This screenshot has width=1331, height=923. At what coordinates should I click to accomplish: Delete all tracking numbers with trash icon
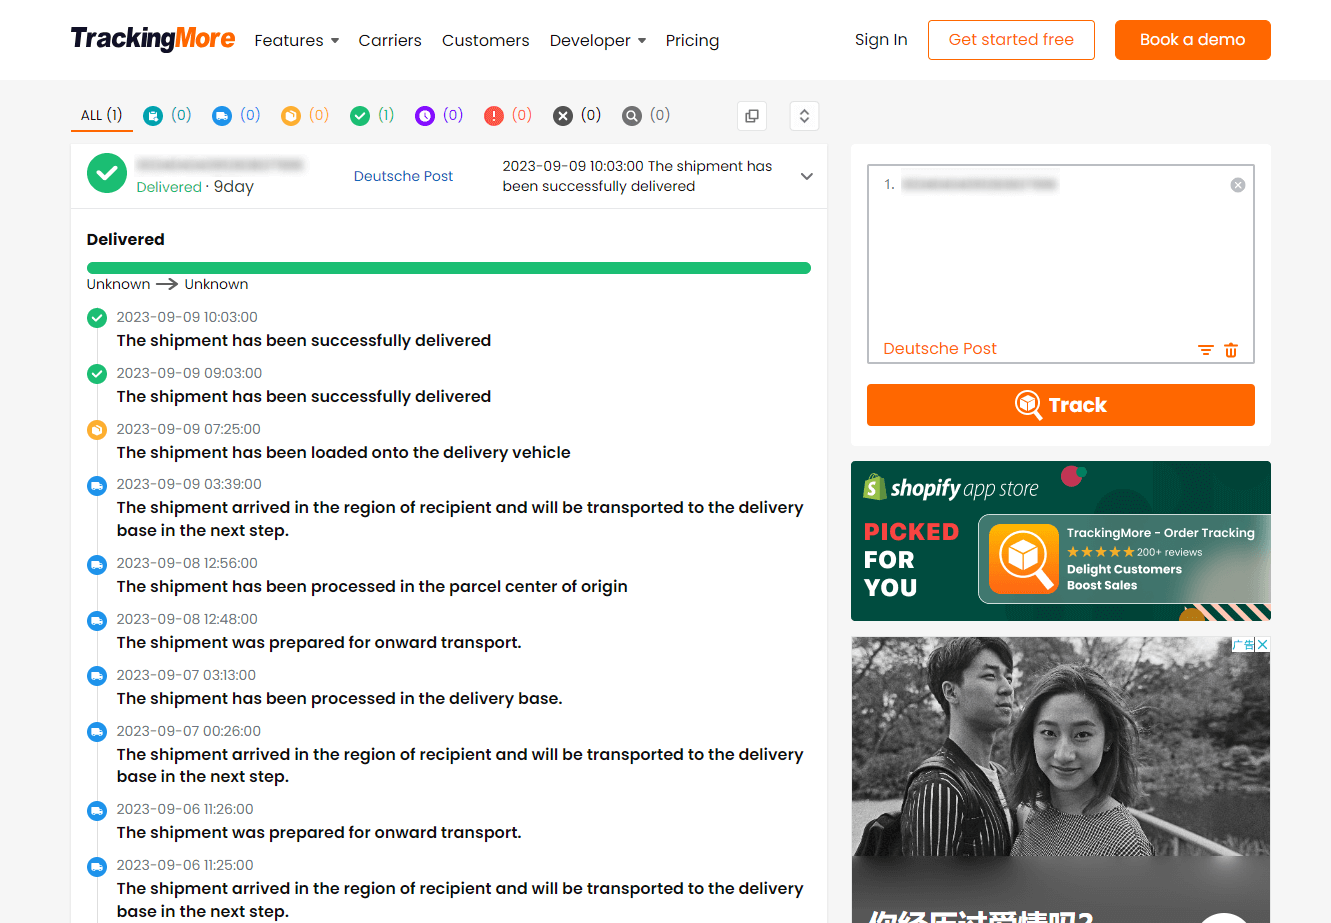pos(1231,350)
